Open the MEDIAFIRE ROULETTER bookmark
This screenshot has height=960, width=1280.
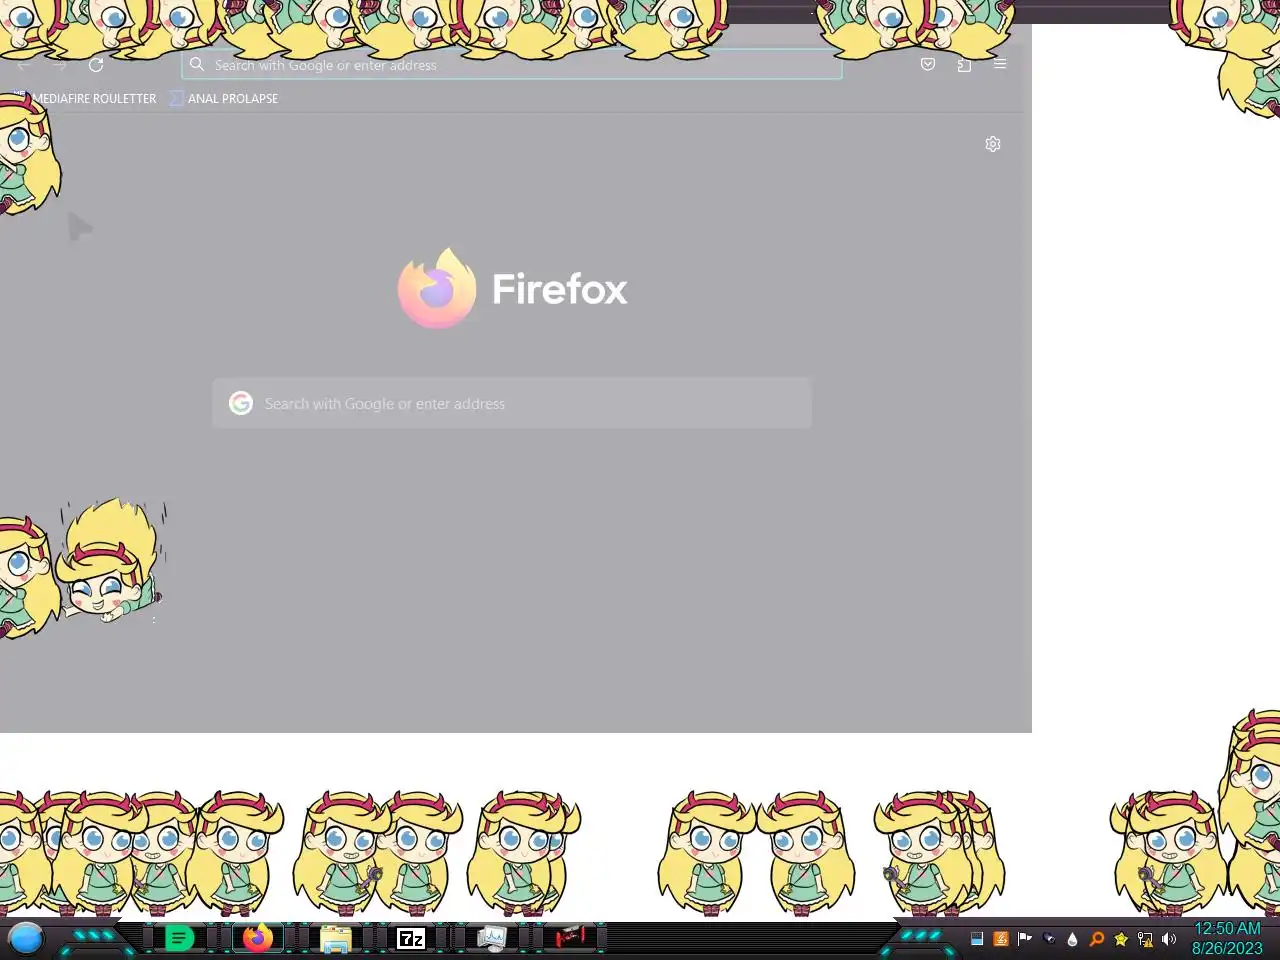pyautogui.click(x=86, y=98)
